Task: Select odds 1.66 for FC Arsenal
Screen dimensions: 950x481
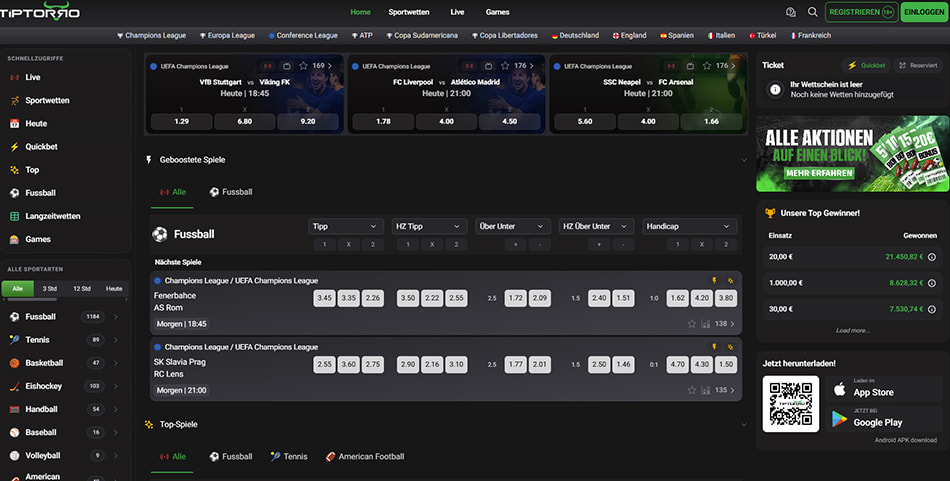Action: pyautogui.click(x=711, y=121)
